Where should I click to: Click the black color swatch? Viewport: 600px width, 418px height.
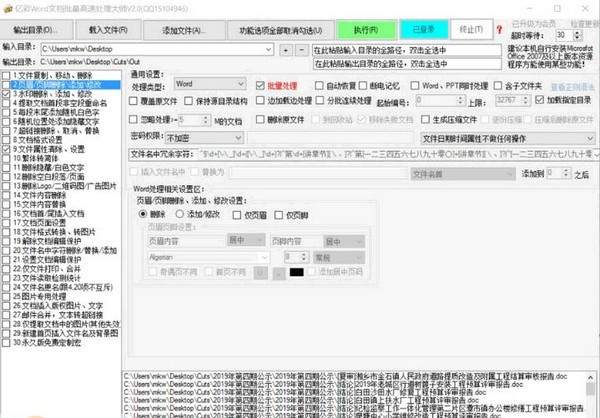point(296,271)
